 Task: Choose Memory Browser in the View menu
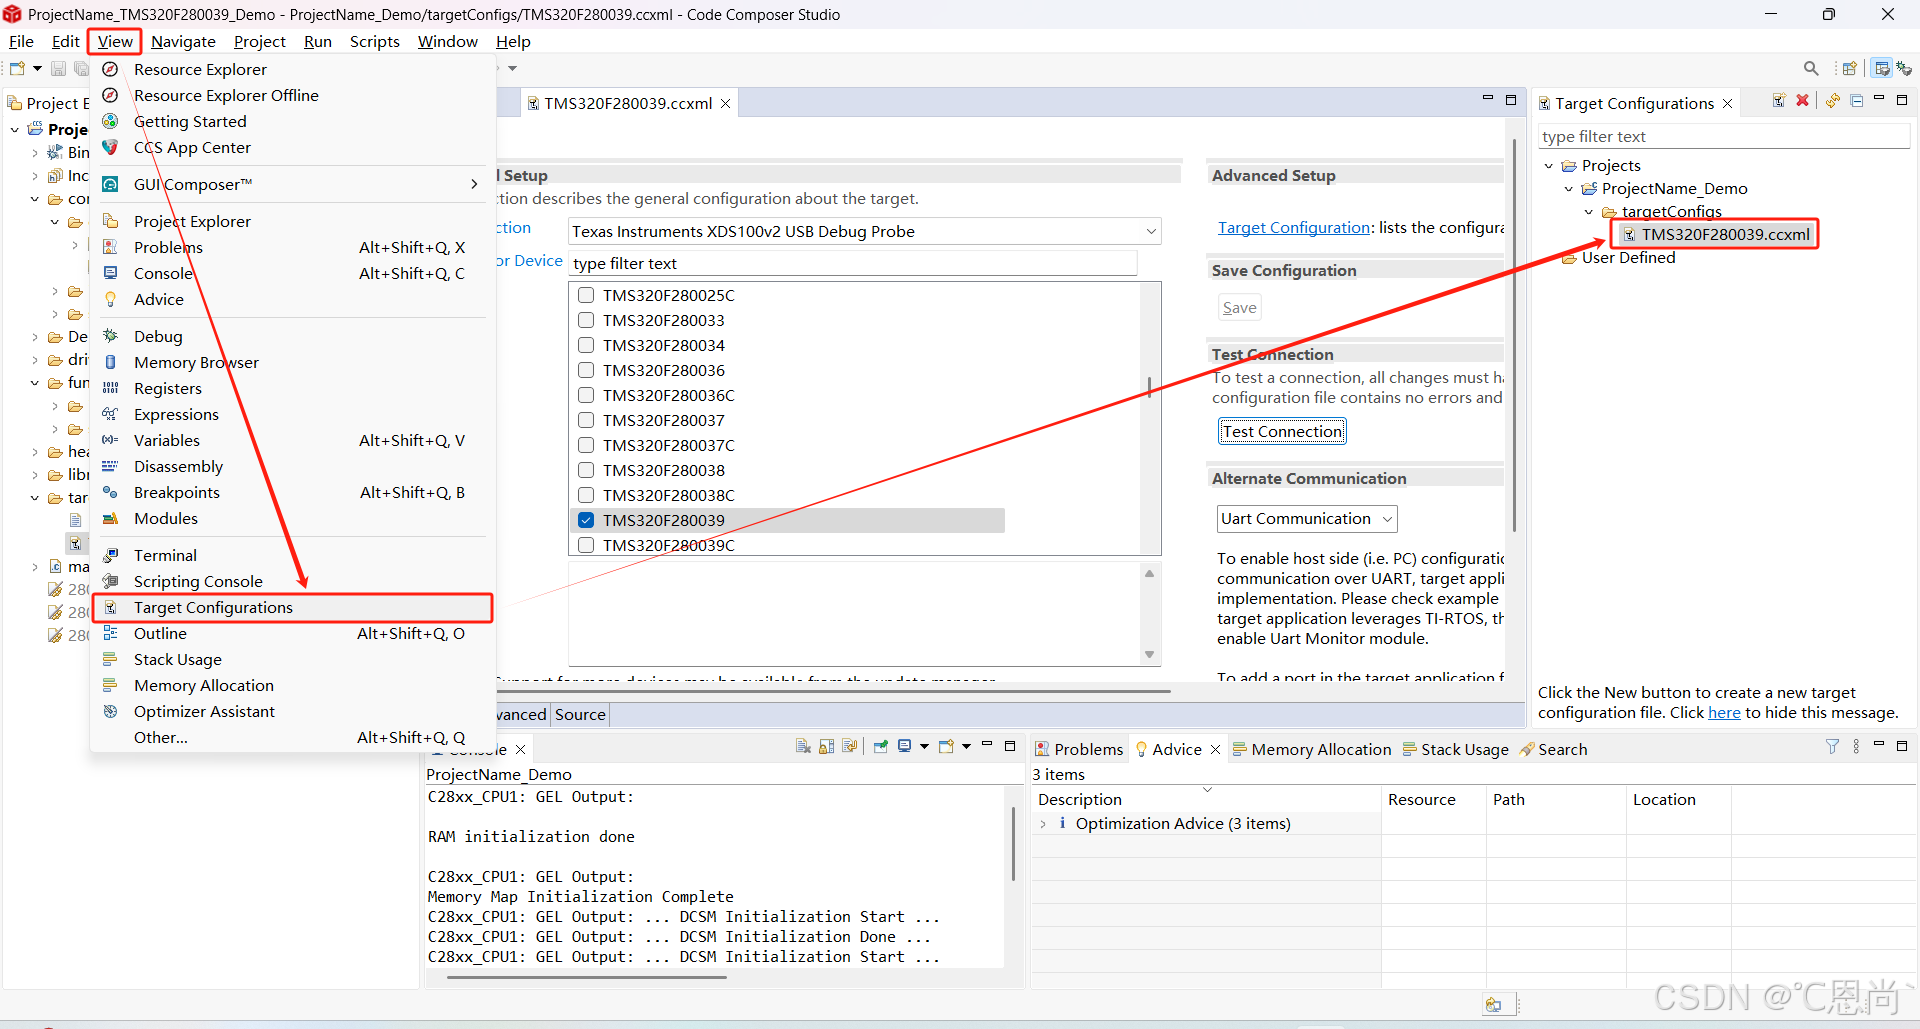292,362
